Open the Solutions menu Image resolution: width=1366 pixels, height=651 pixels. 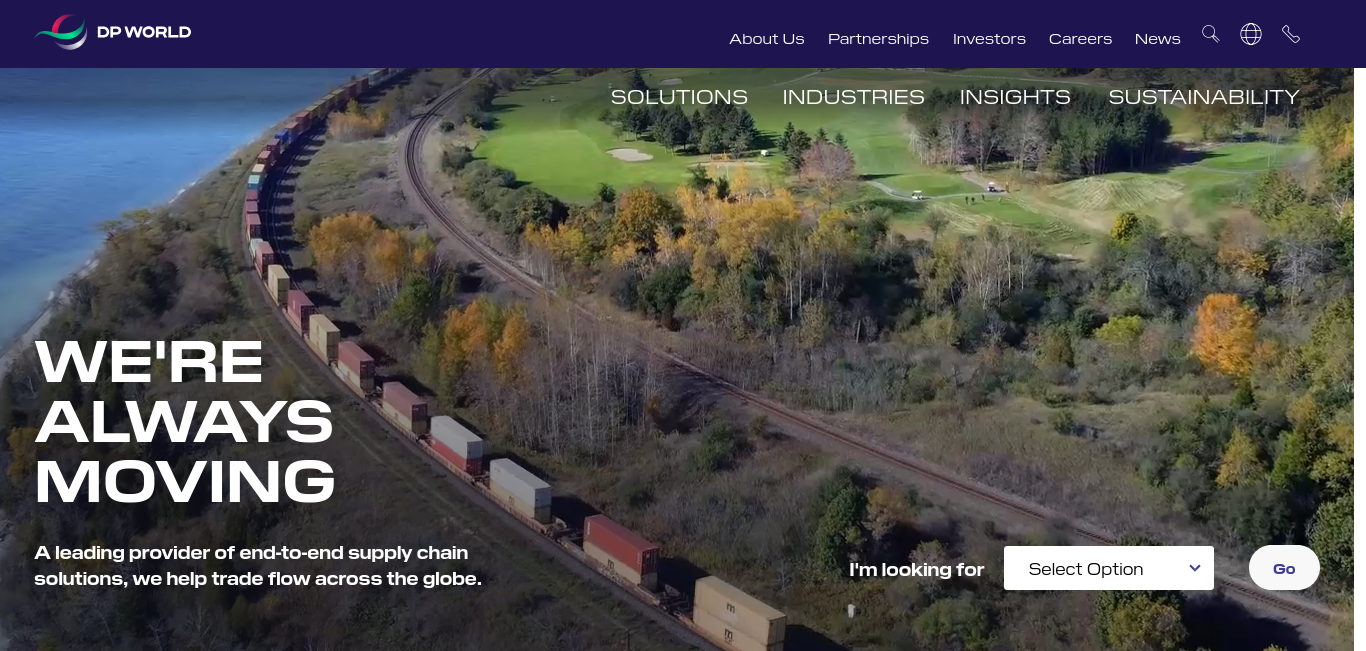pos(679,97)
